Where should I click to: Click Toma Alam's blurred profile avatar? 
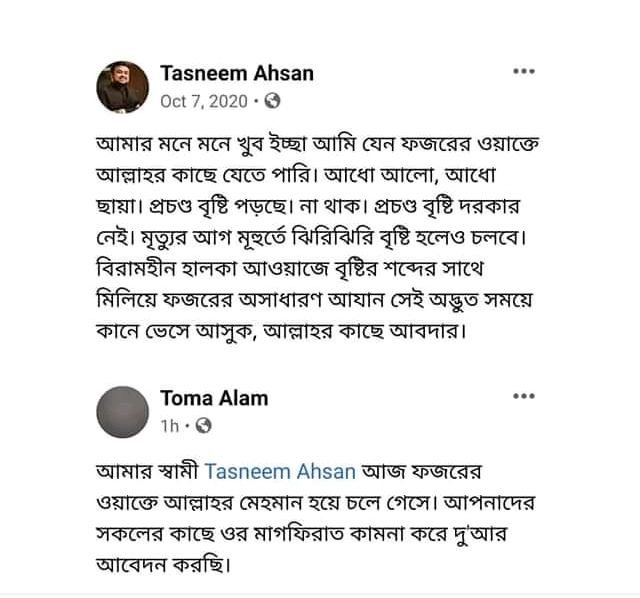(x=122, y=411)
